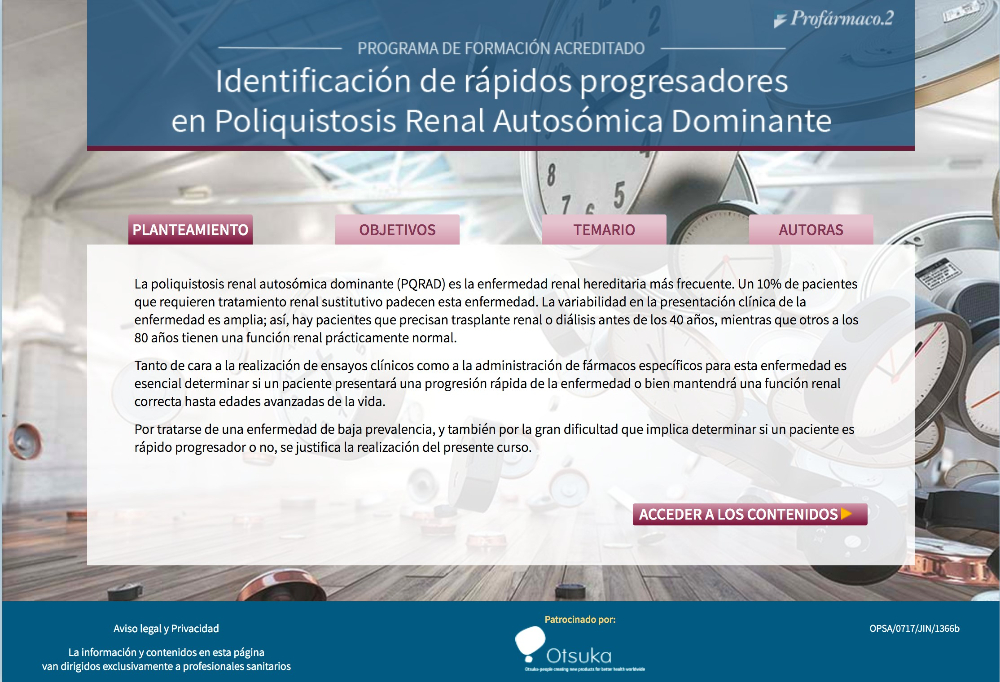Click the course title heading 'Identificación de rápidos progresadores'
Screen dimensions: 1000x682
pyautogui.click(x=501, y=81)
